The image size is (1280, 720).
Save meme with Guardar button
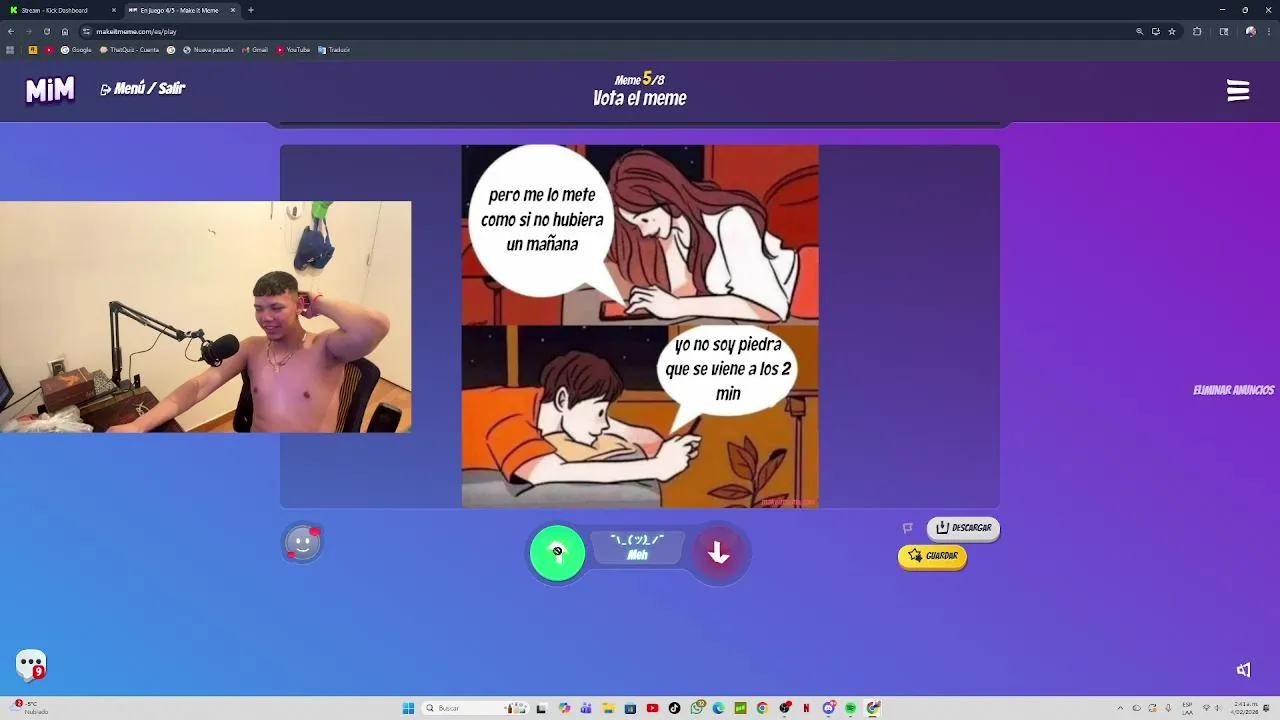(x=932, y=556)
